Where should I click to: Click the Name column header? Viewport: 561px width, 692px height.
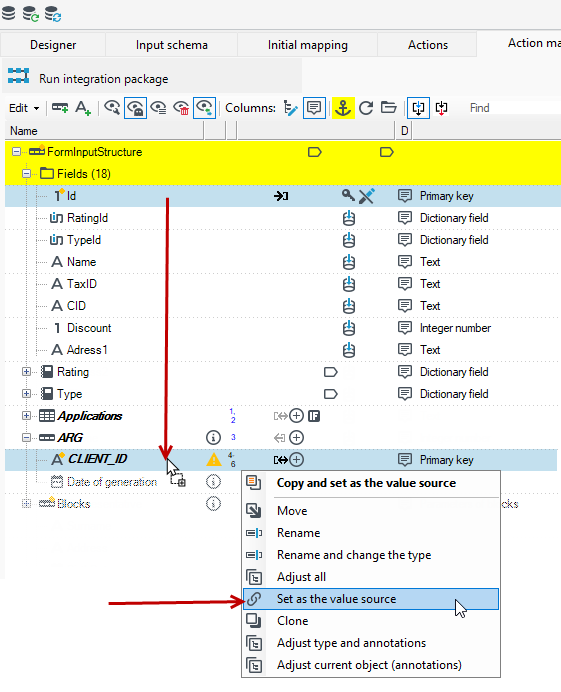pos(105,131)
